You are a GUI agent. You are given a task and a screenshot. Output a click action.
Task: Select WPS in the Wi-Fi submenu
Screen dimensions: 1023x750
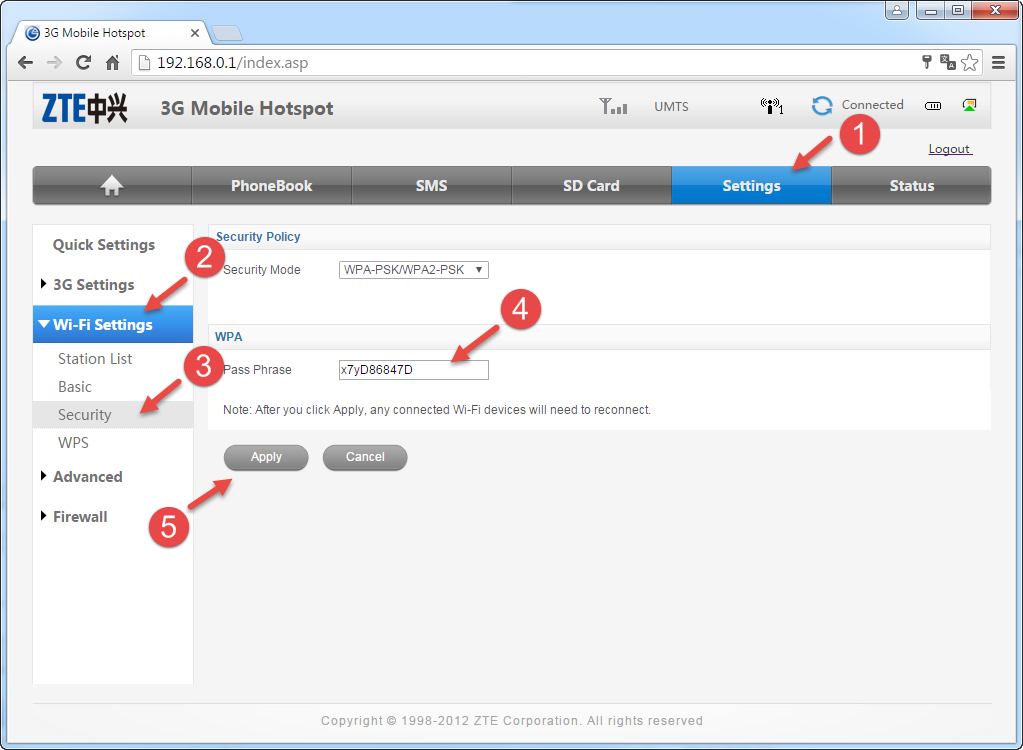tap(73, 443)
